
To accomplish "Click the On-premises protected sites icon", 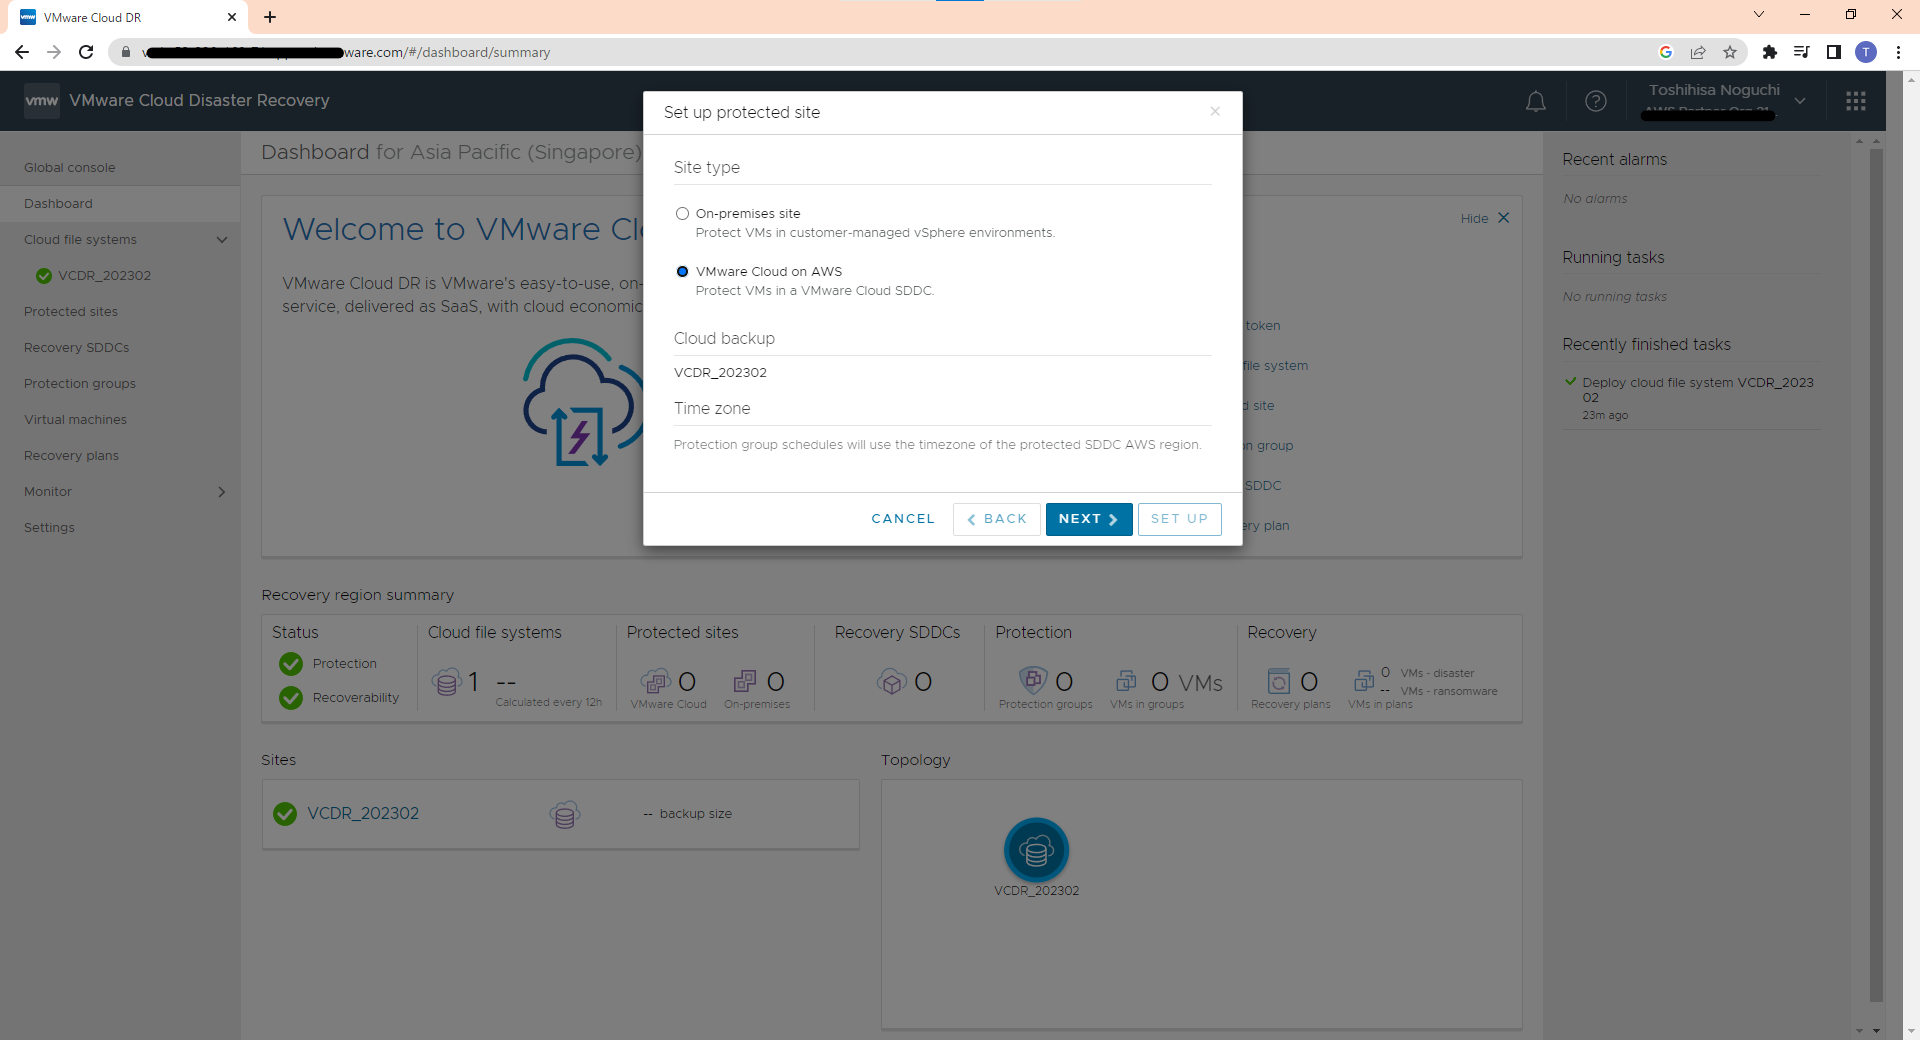I will tap(745, 681).
